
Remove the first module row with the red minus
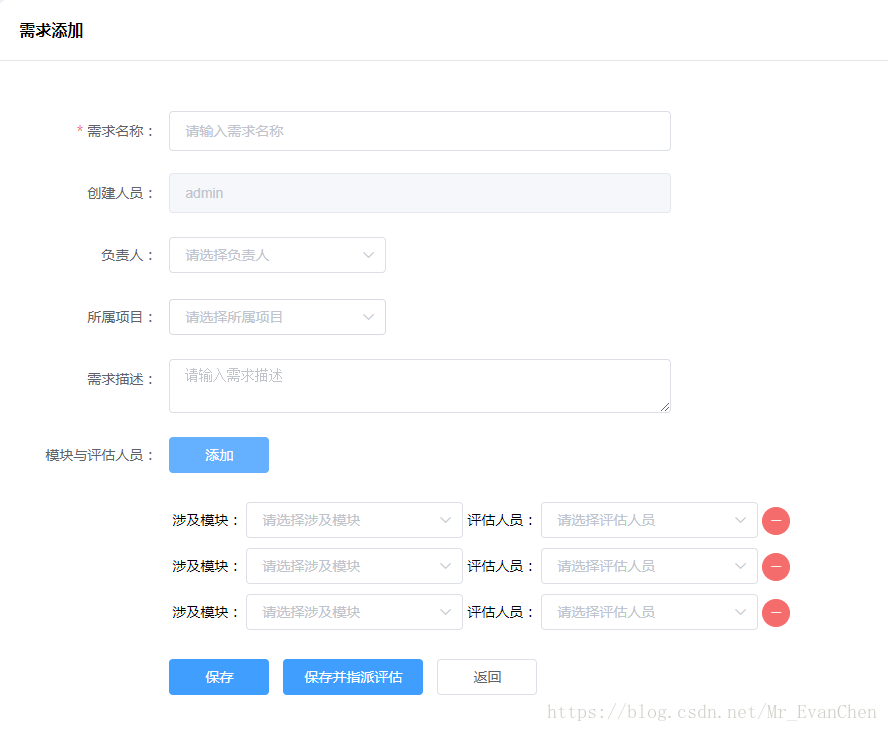pyautogui.click(x=776, y=521)
